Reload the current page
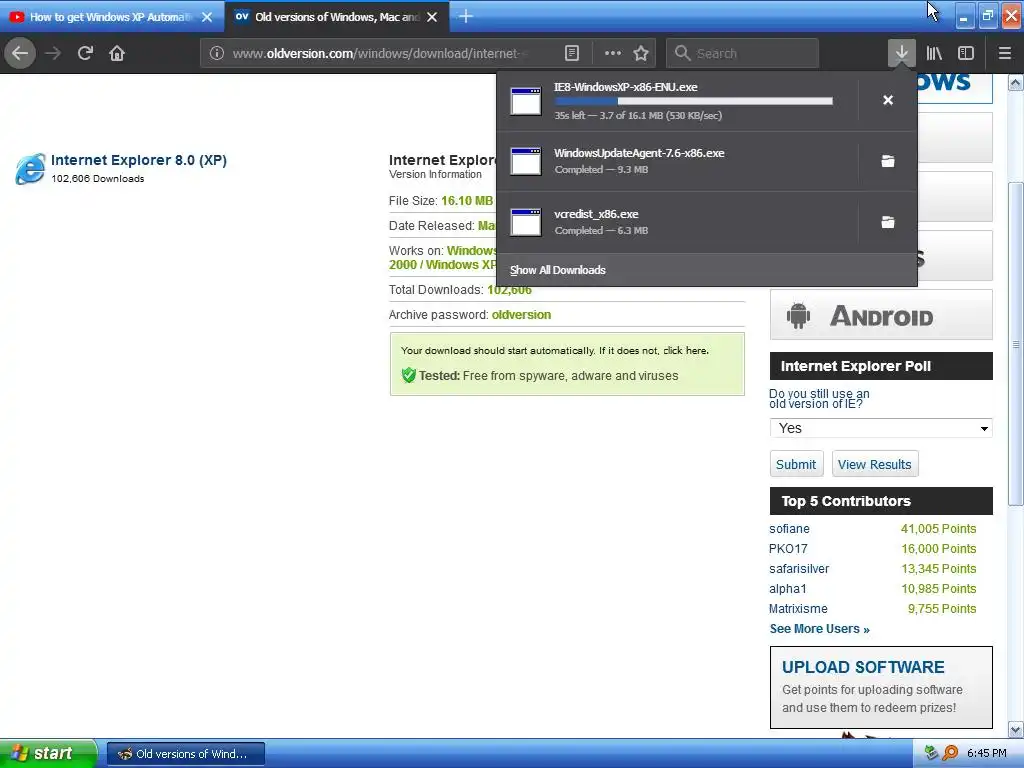 (85, 53)
